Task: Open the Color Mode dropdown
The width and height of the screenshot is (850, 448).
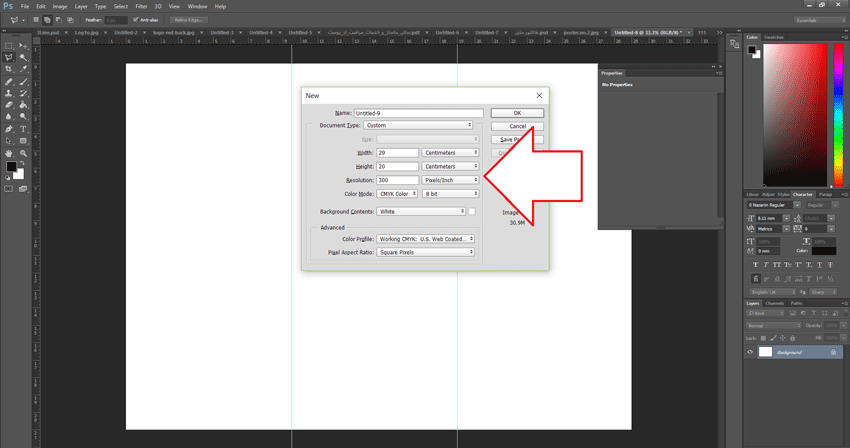Action: 397,194
